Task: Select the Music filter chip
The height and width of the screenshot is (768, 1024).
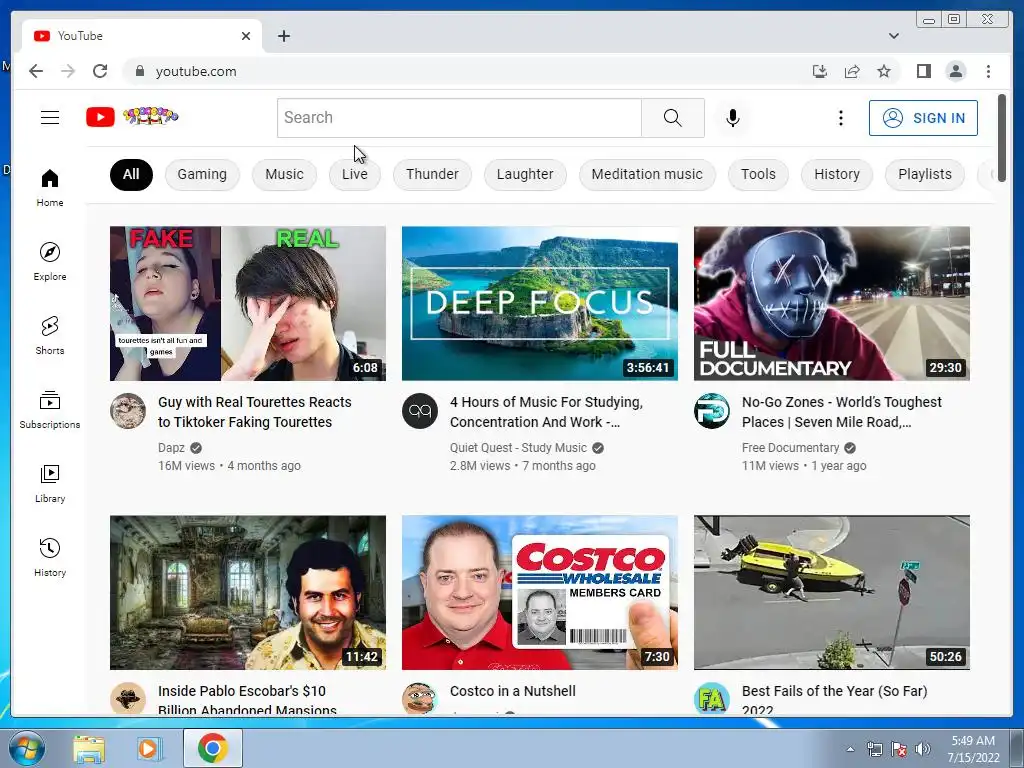Action: pyautogui.click(x=284, y=174)
